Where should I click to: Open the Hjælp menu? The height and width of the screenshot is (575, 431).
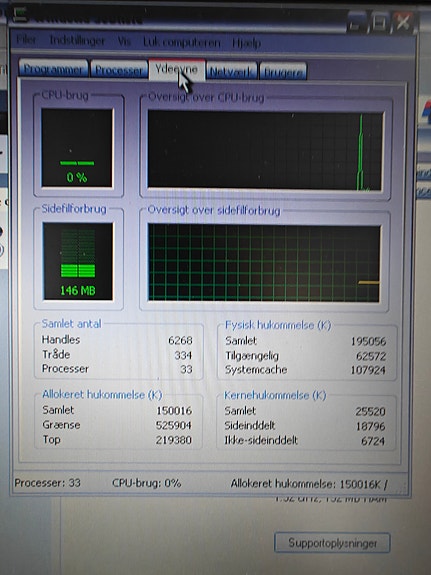(246, 44)
